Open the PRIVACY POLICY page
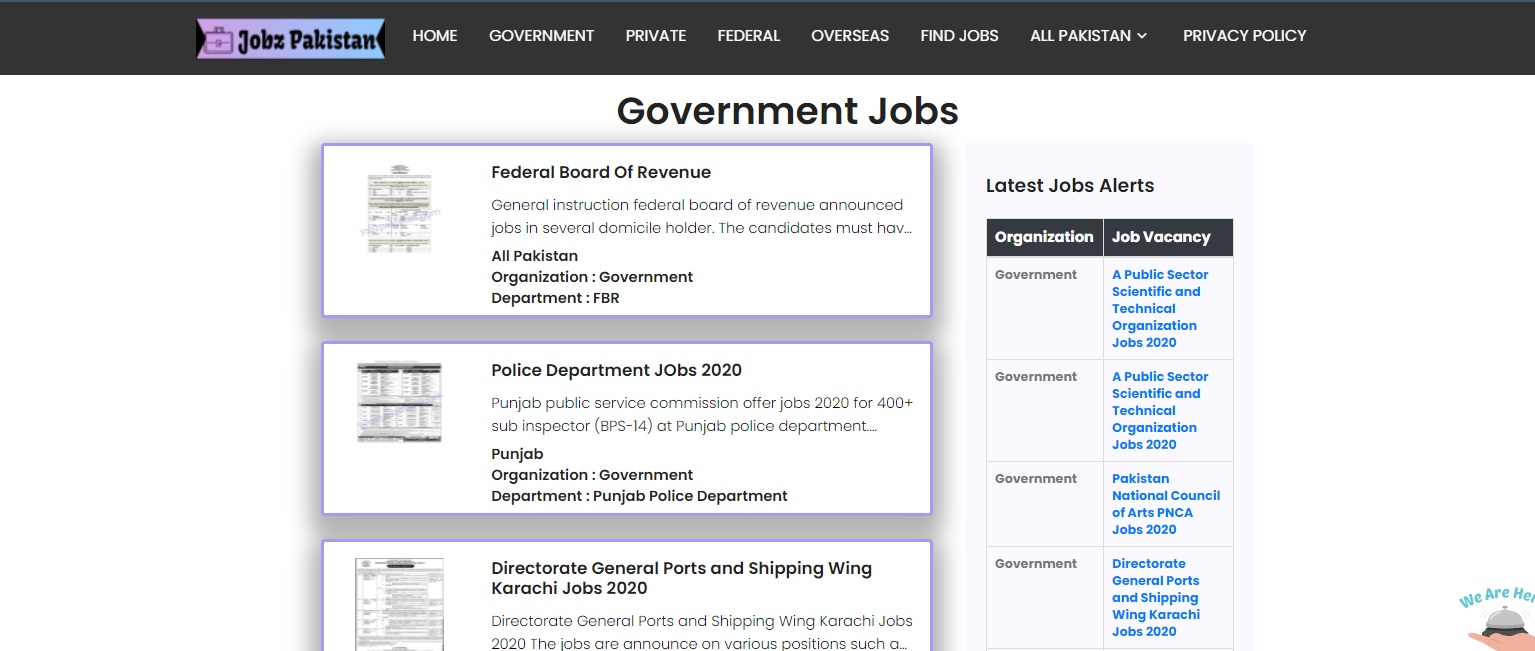 tap(1244, 36)
